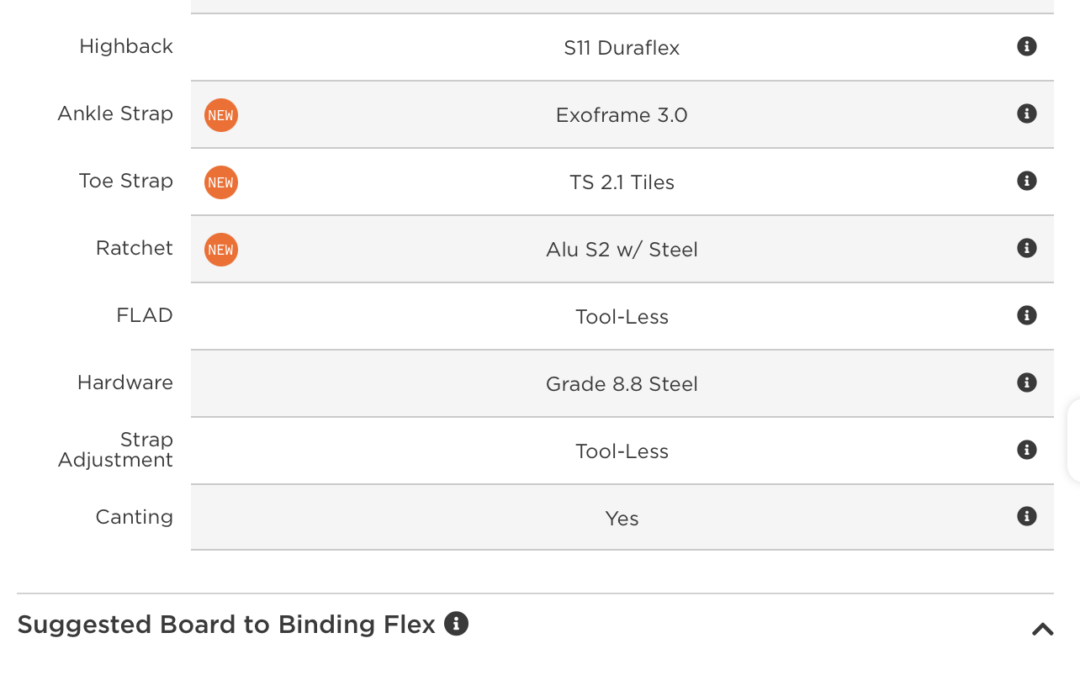Click info icon beside Suggested Board to Binding Flex
Image resolution: width=1080 pixels, height=675 pixels.
point(456,623)
